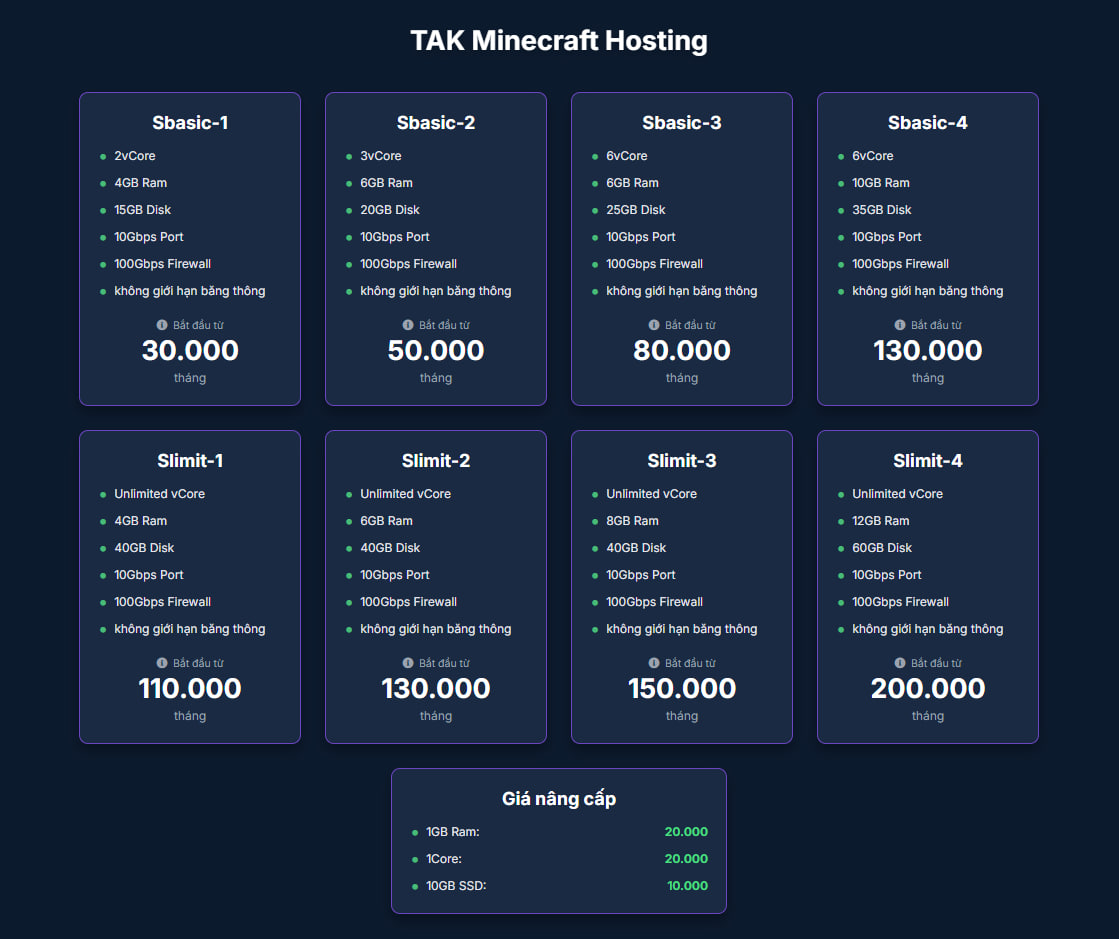Viewport: 1119px width, 939px height.
Task: Select the Slimit-1 plan title
Action: (190, 461)
